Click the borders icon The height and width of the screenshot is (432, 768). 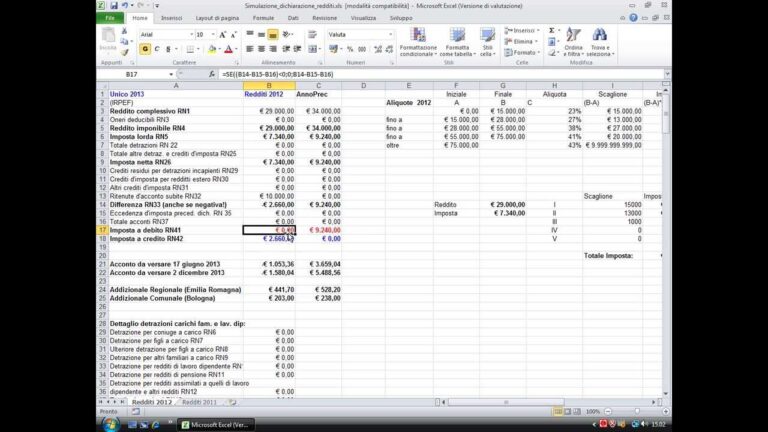click(x=190, y=49)
